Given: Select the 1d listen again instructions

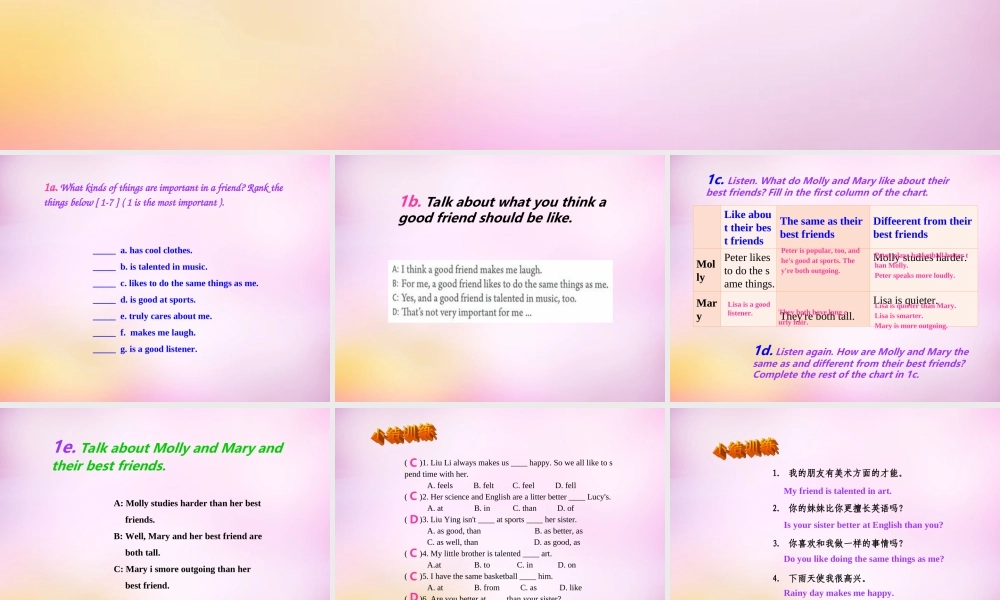Looking at the screenshot, I should click(x=862, y=364).
